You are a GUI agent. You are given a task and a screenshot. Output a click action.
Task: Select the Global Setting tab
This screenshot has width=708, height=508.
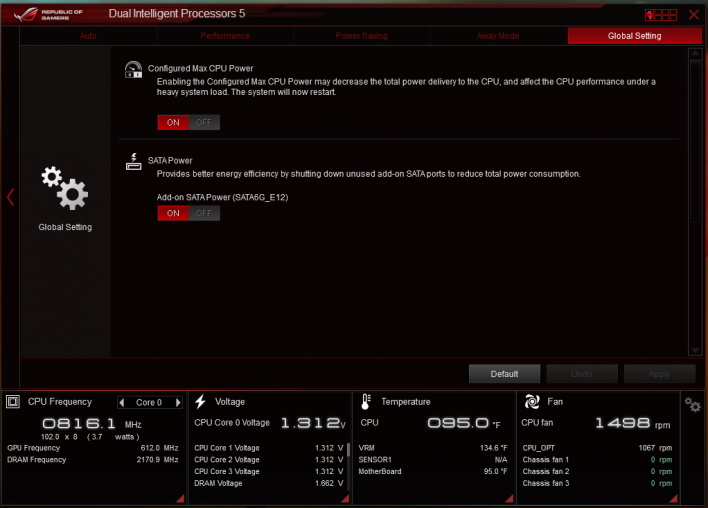(x=634, y=36)
